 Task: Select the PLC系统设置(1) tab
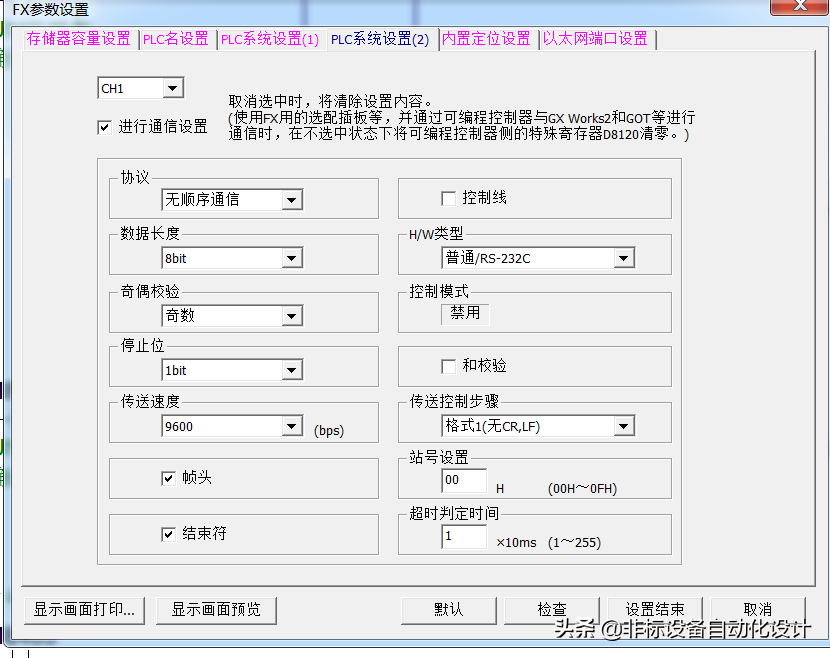coord(269,39)
